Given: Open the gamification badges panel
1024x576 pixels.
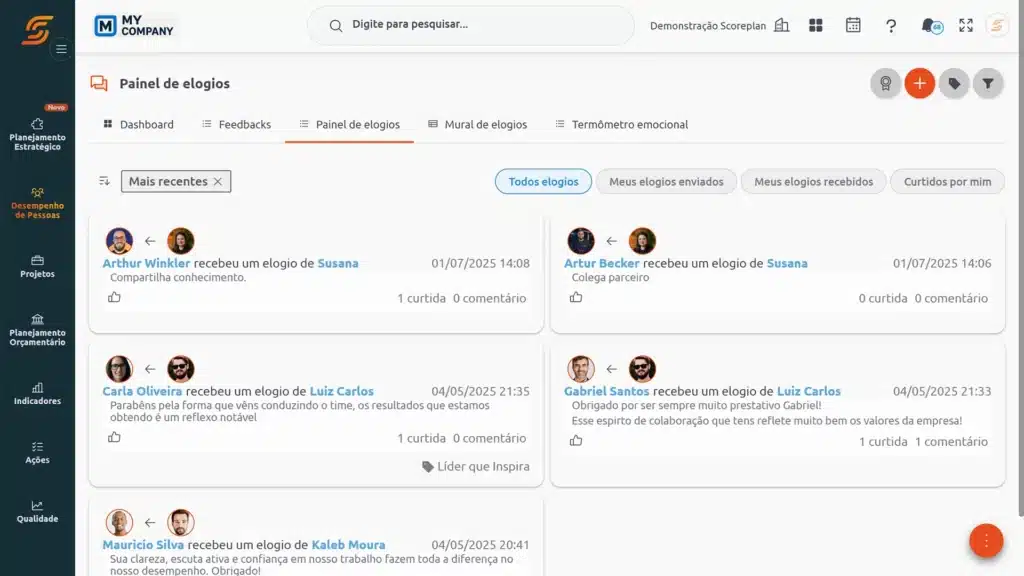Looking at the screenshot, I should [x=886, y=83].
